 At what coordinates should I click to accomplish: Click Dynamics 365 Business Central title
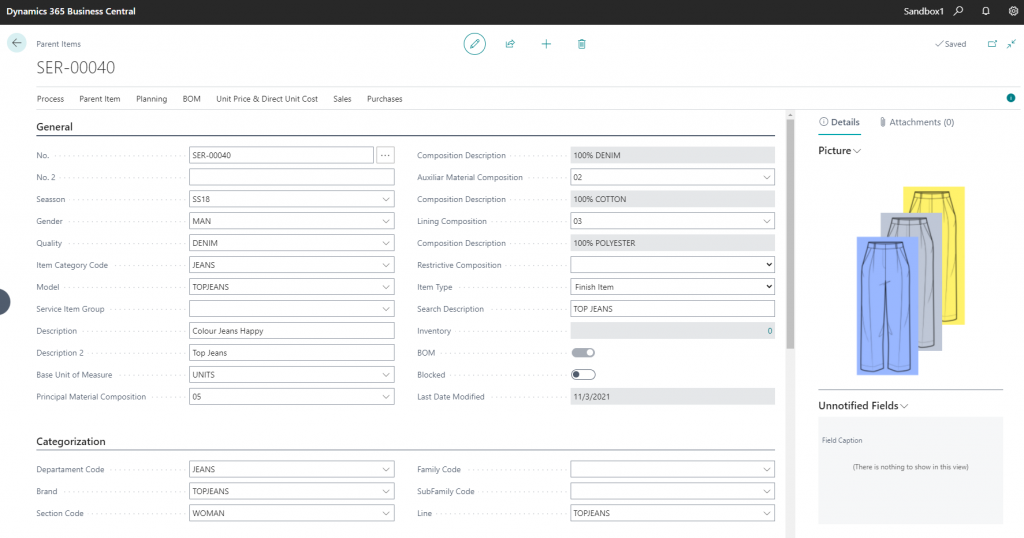(x=71, y=11)
